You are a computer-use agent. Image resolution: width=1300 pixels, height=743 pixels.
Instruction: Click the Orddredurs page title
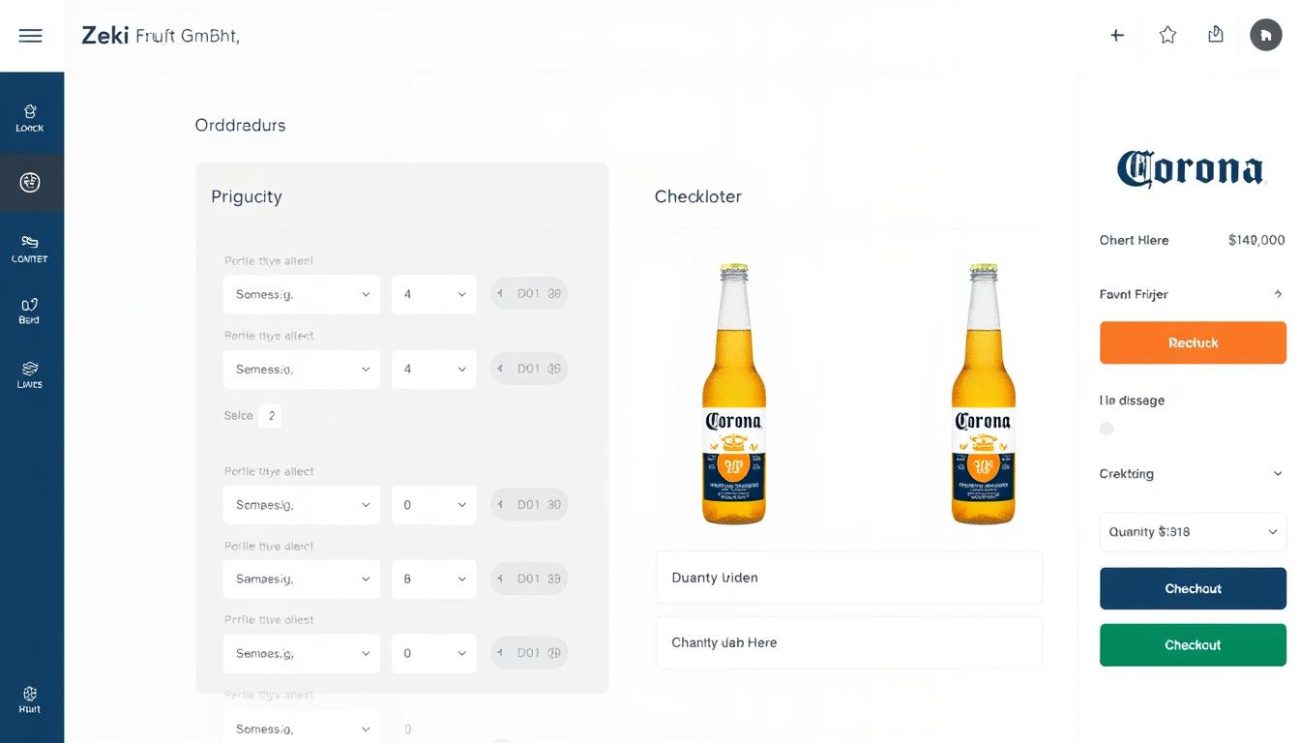point(240,125)
